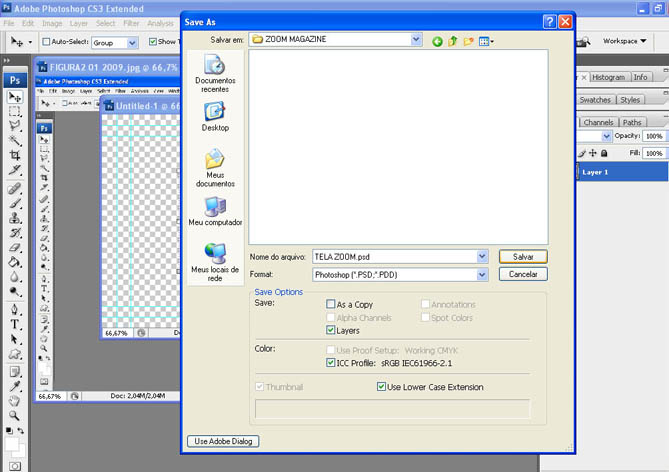The image size is (669, 472).
Task: Go to Meus documentos folder
Action: tap(214, 163)
